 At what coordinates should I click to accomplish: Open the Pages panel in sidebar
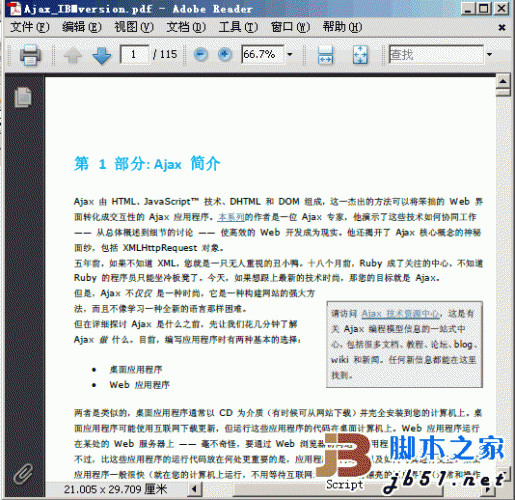23,97
